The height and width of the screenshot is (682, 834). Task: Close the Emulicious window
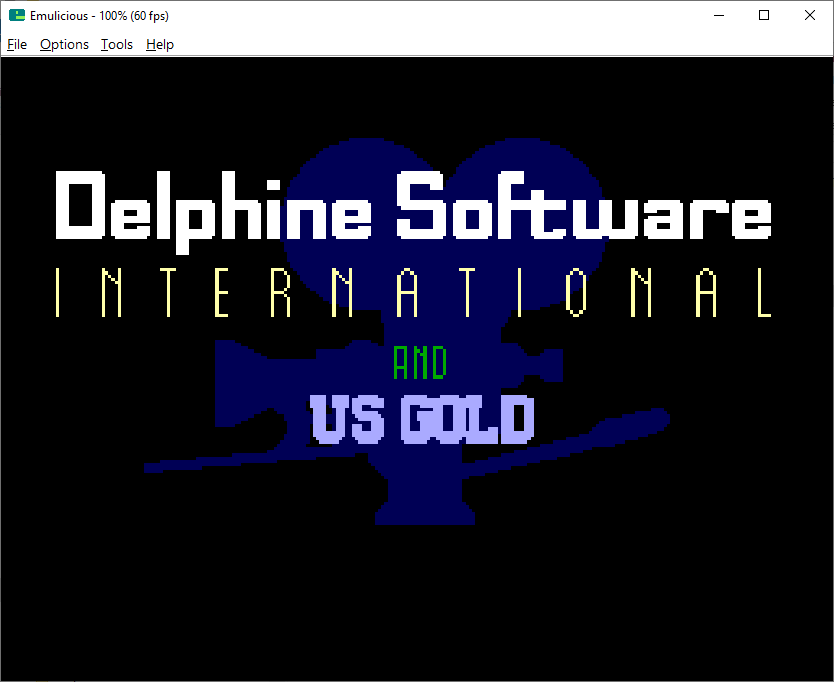coord(810,15)
